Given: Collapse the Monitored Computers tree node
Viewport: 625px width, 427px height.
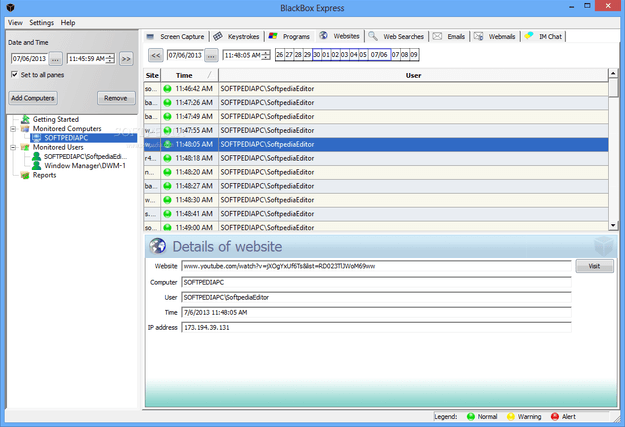Looking at the screenshot, I should click(x=13, y=129).
